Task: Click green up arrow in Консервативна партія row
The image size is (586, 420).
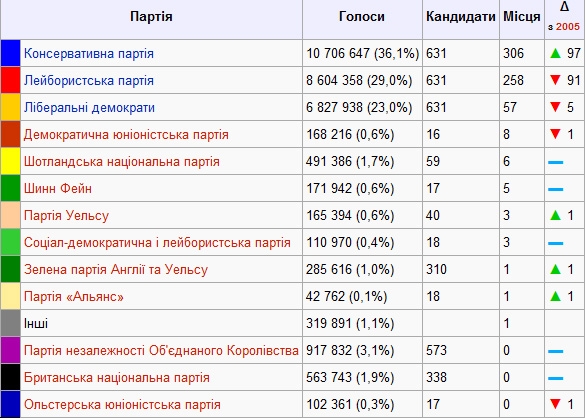Action: [x=556, y=53]
